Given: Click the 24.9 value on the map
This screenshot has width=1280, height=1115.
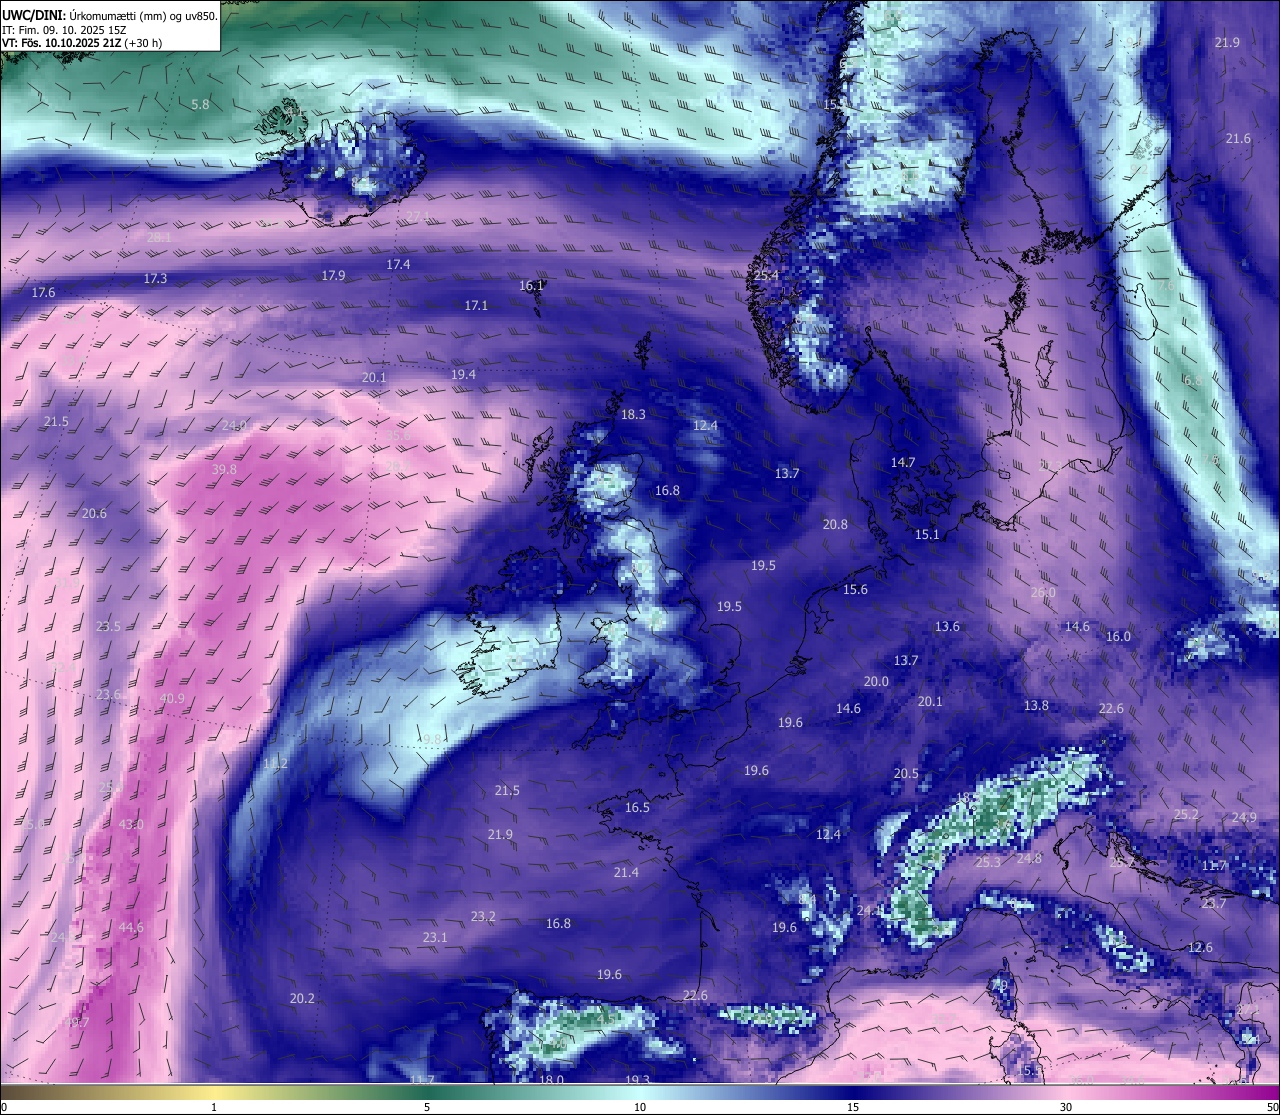Looking at the screenshot, I should point(1244,817).
